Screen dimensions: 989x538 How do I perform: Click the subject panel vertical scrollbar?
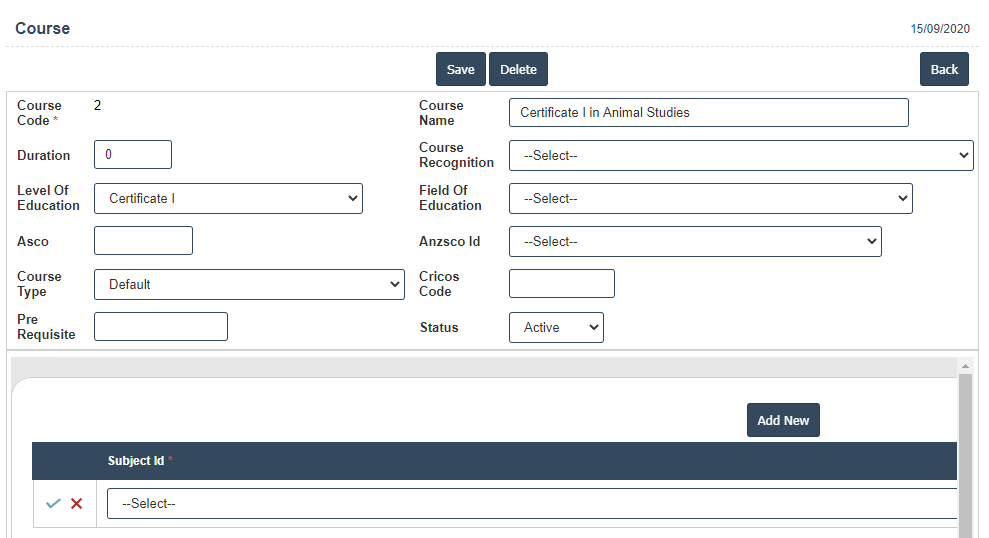pos(965,450)
